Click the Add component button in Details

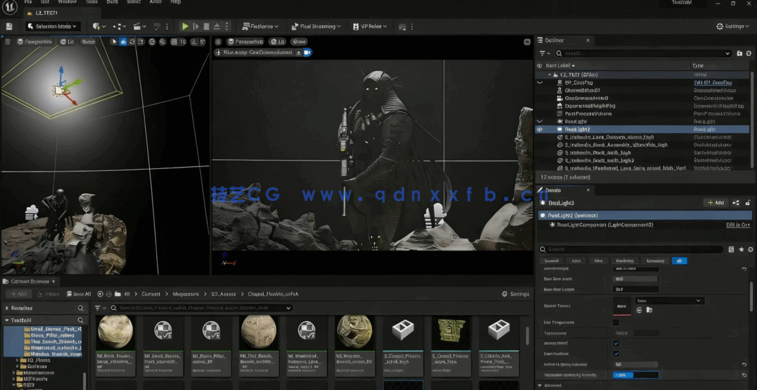point(715,203)
